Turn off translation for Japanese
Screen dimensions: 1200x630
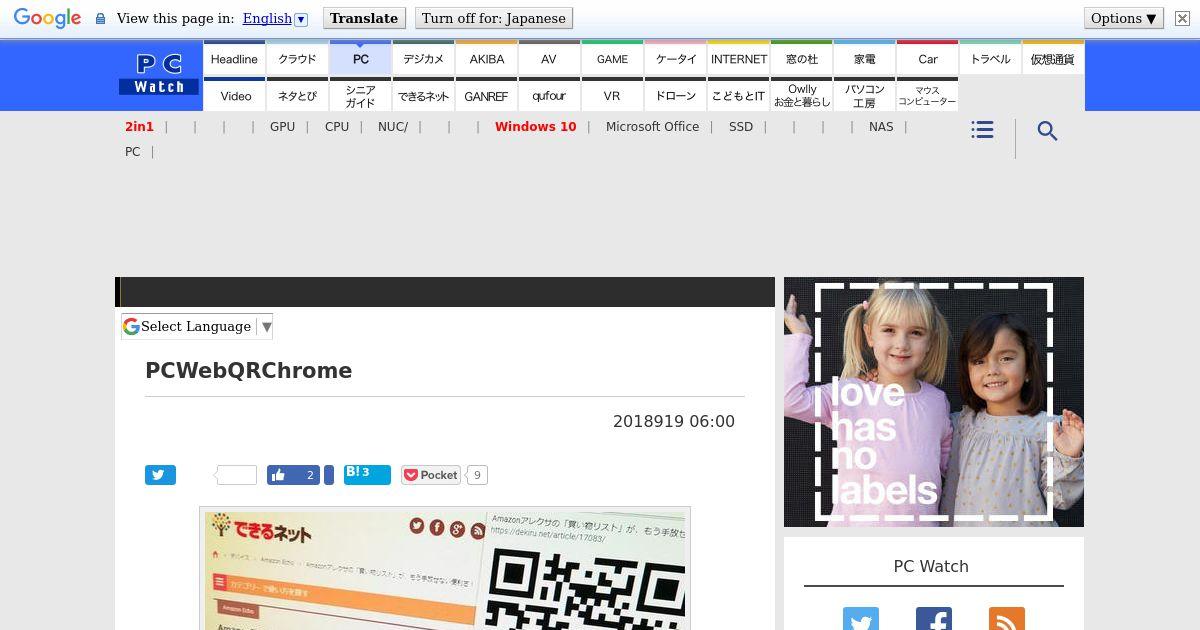click(x=493, y=18)
